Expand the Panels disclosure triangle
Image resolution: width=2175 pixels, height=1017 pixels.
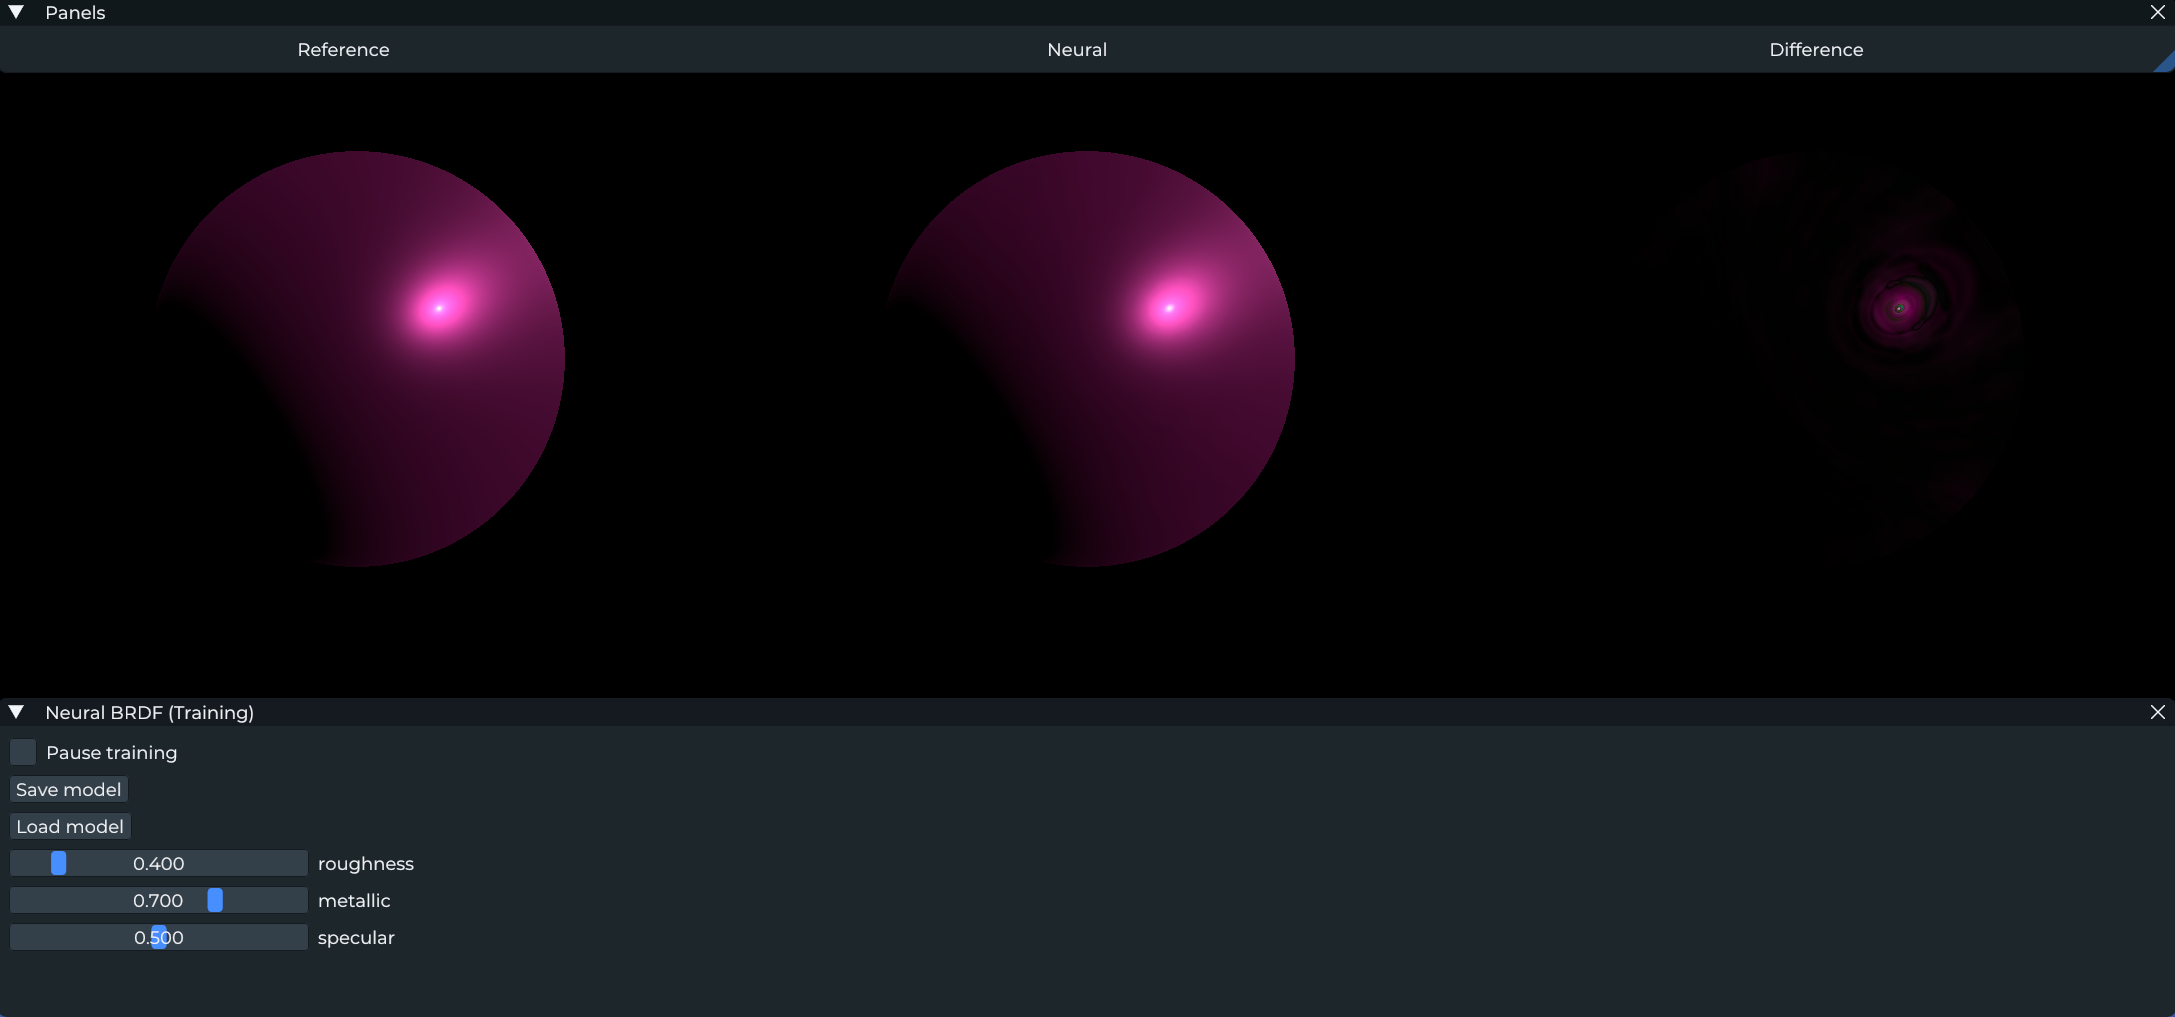(16, 12)
